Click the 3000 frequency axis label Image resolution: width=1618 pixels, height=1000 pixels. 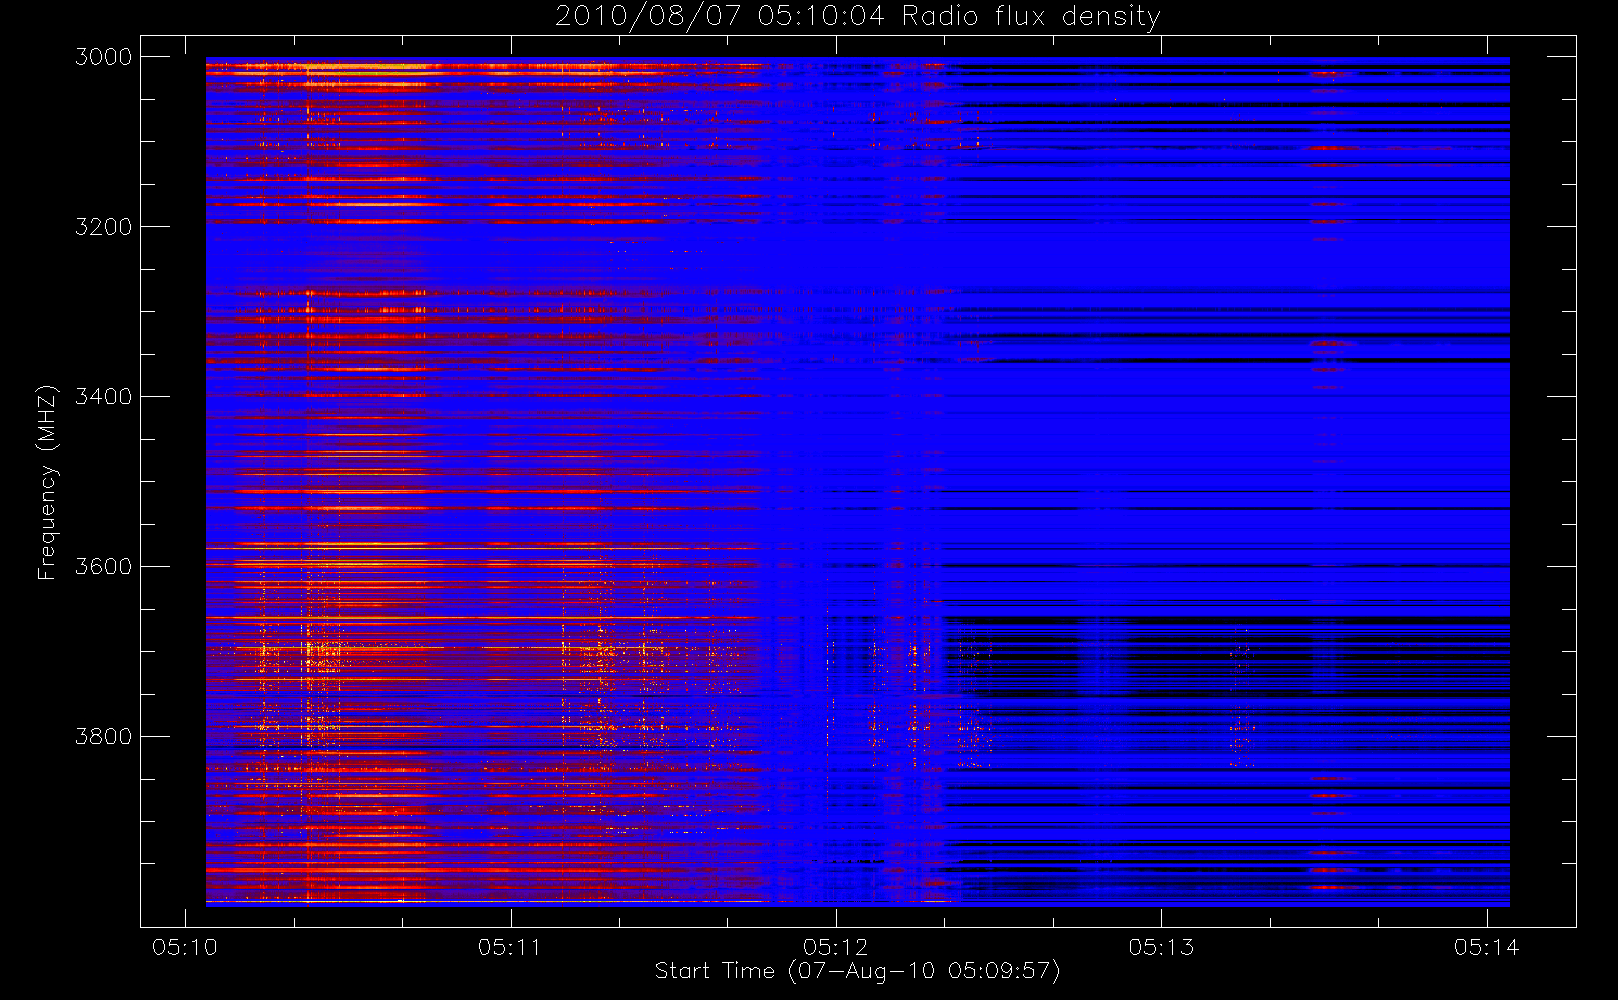click(104, 57)
